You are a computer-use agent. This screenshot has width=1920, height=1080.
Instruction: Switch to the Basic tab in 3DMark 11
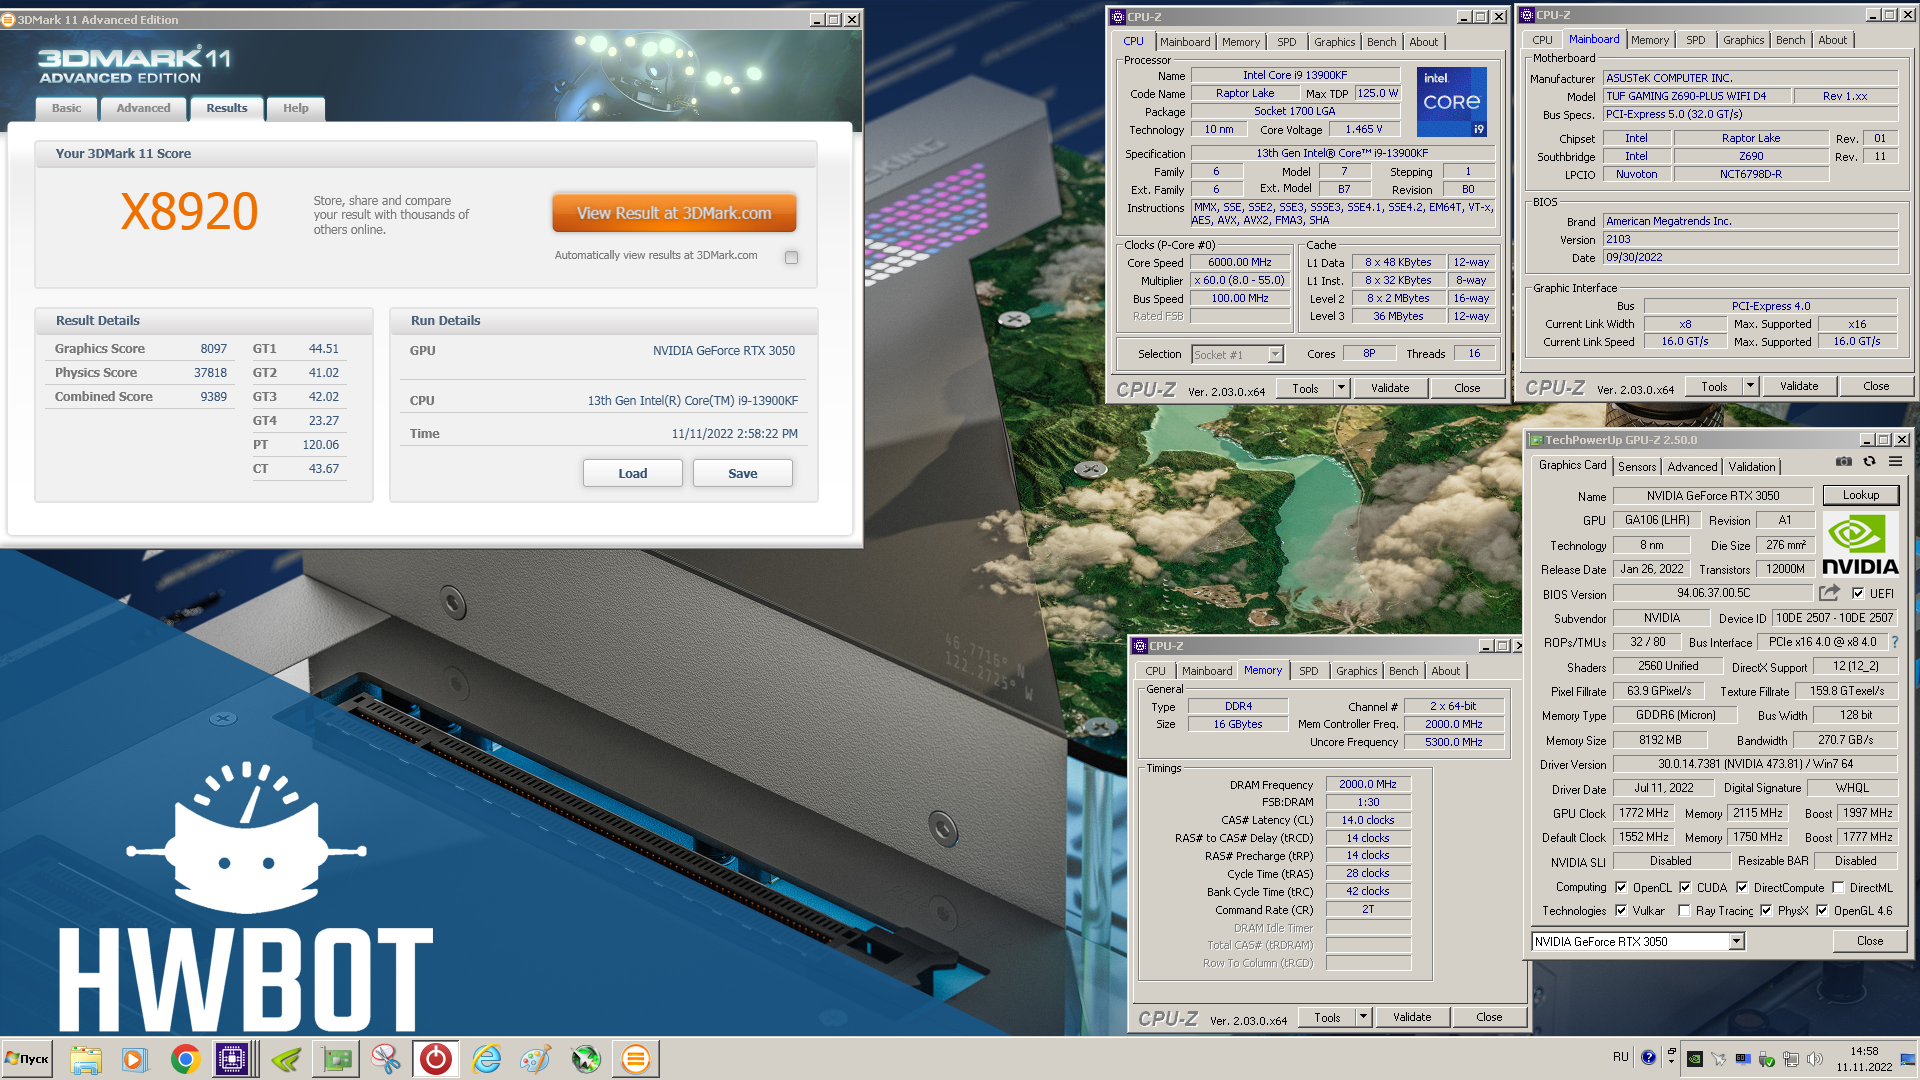tap(67, 108)
